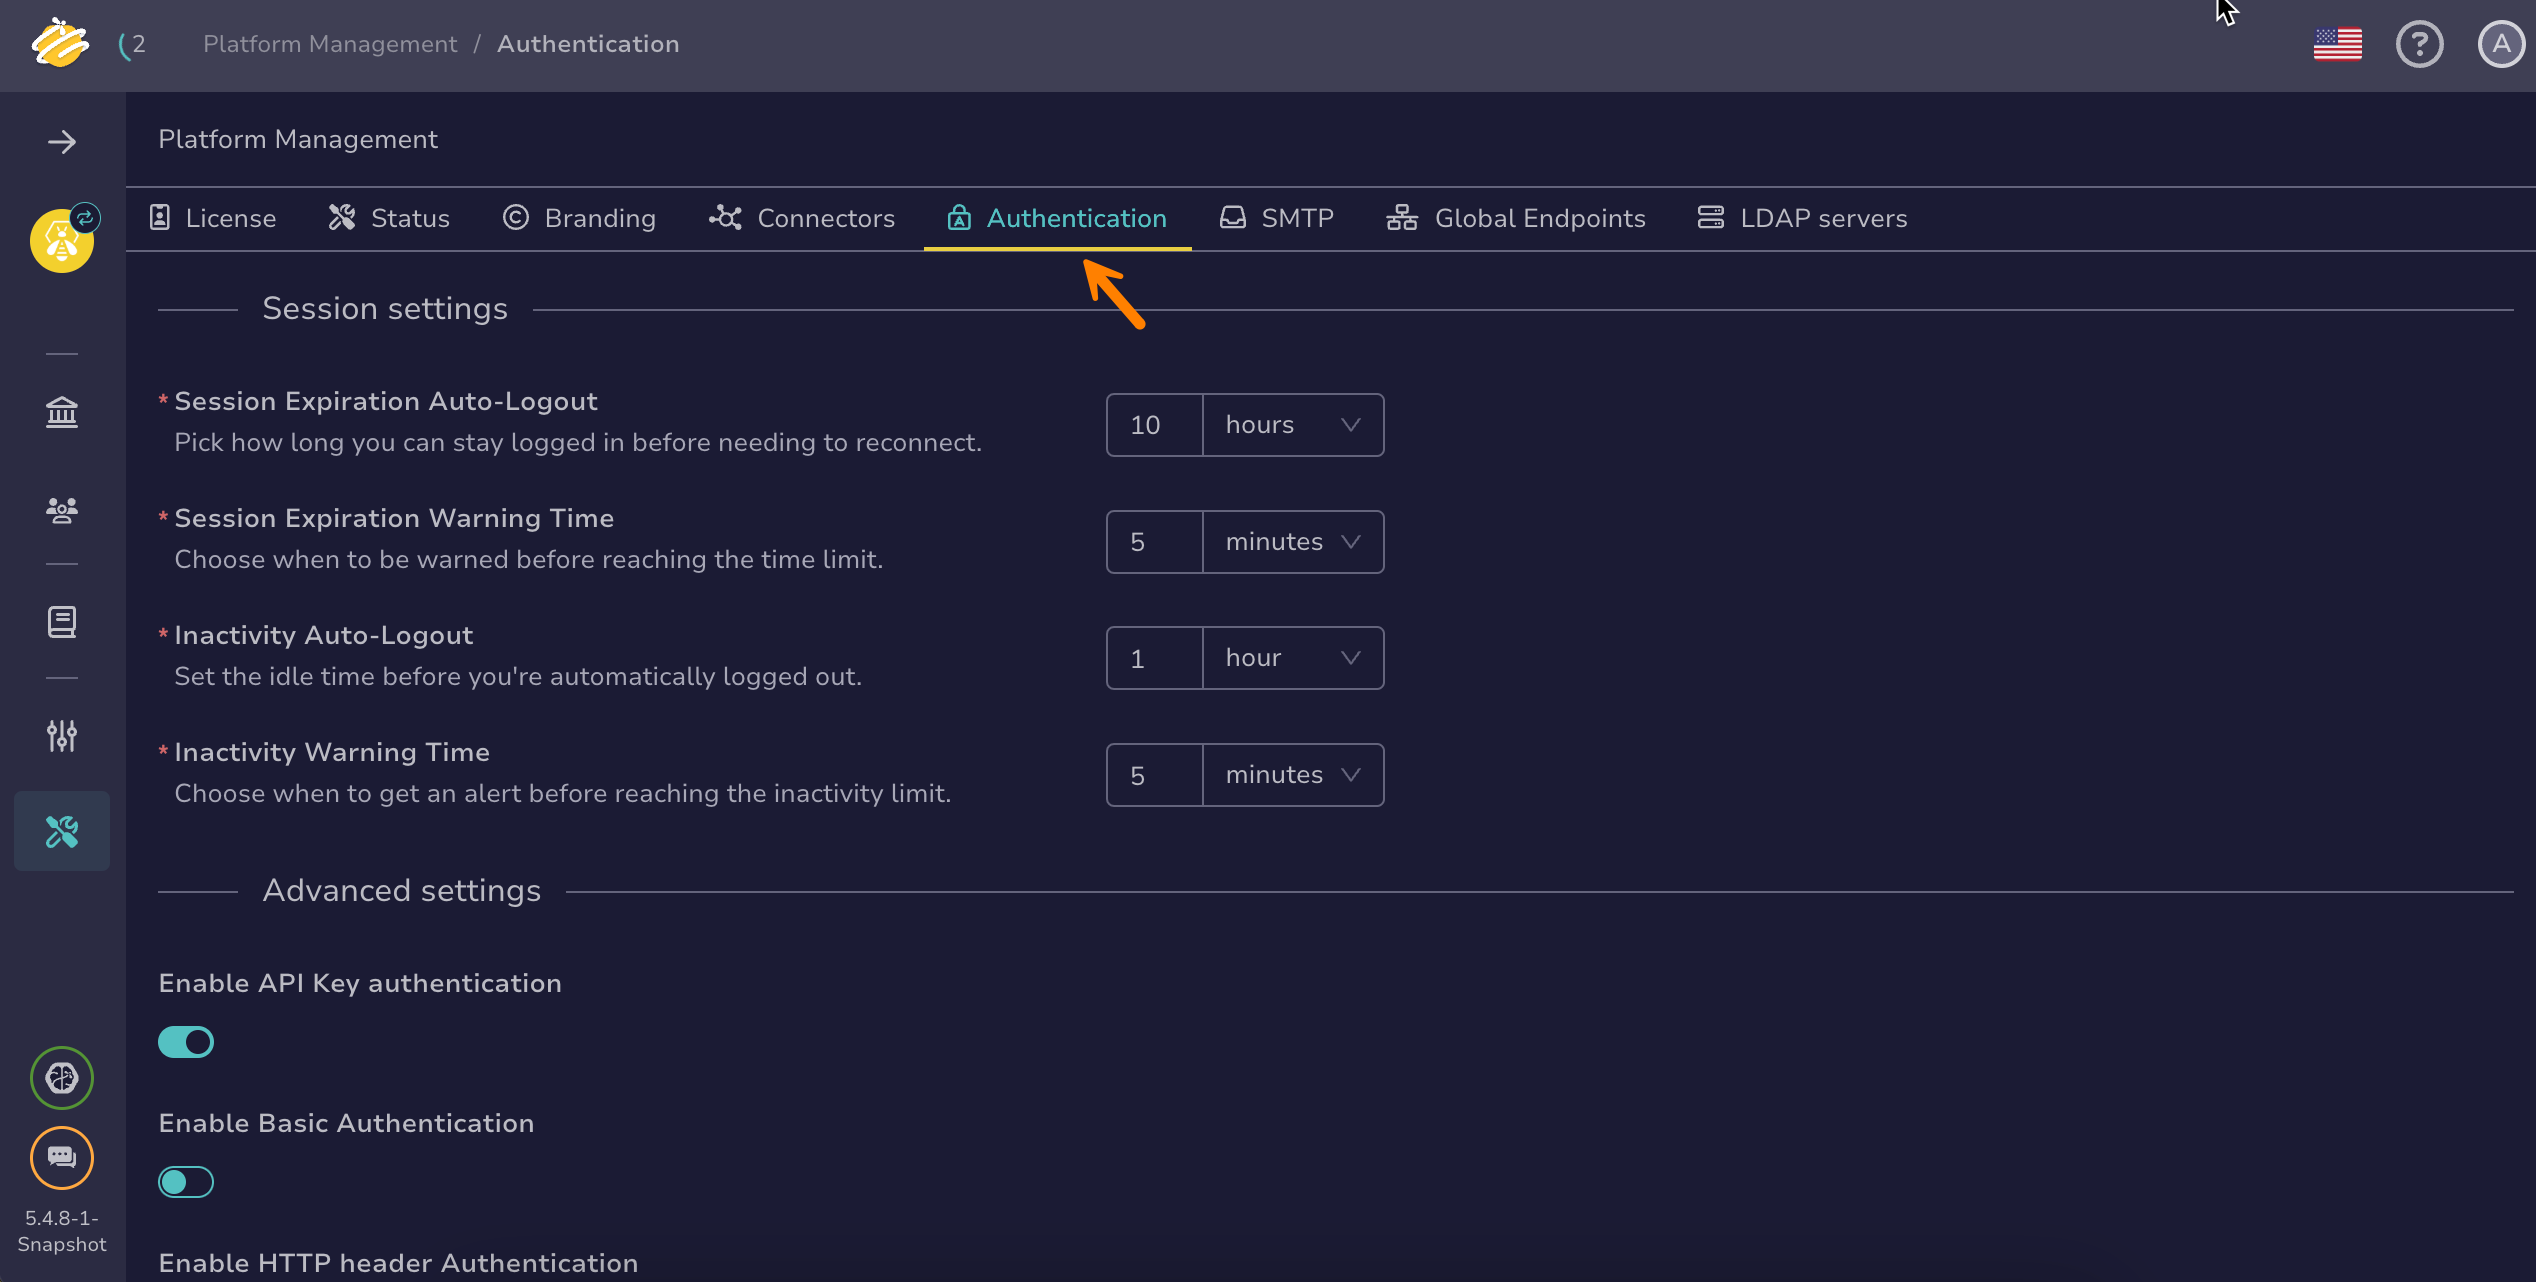The width and height of the screenshot is (2536, 1282).
Task: Open the hour unit dropdown for Inactivity Auto-Logout
Action: pyautogui.click(x=1293, y=658)
